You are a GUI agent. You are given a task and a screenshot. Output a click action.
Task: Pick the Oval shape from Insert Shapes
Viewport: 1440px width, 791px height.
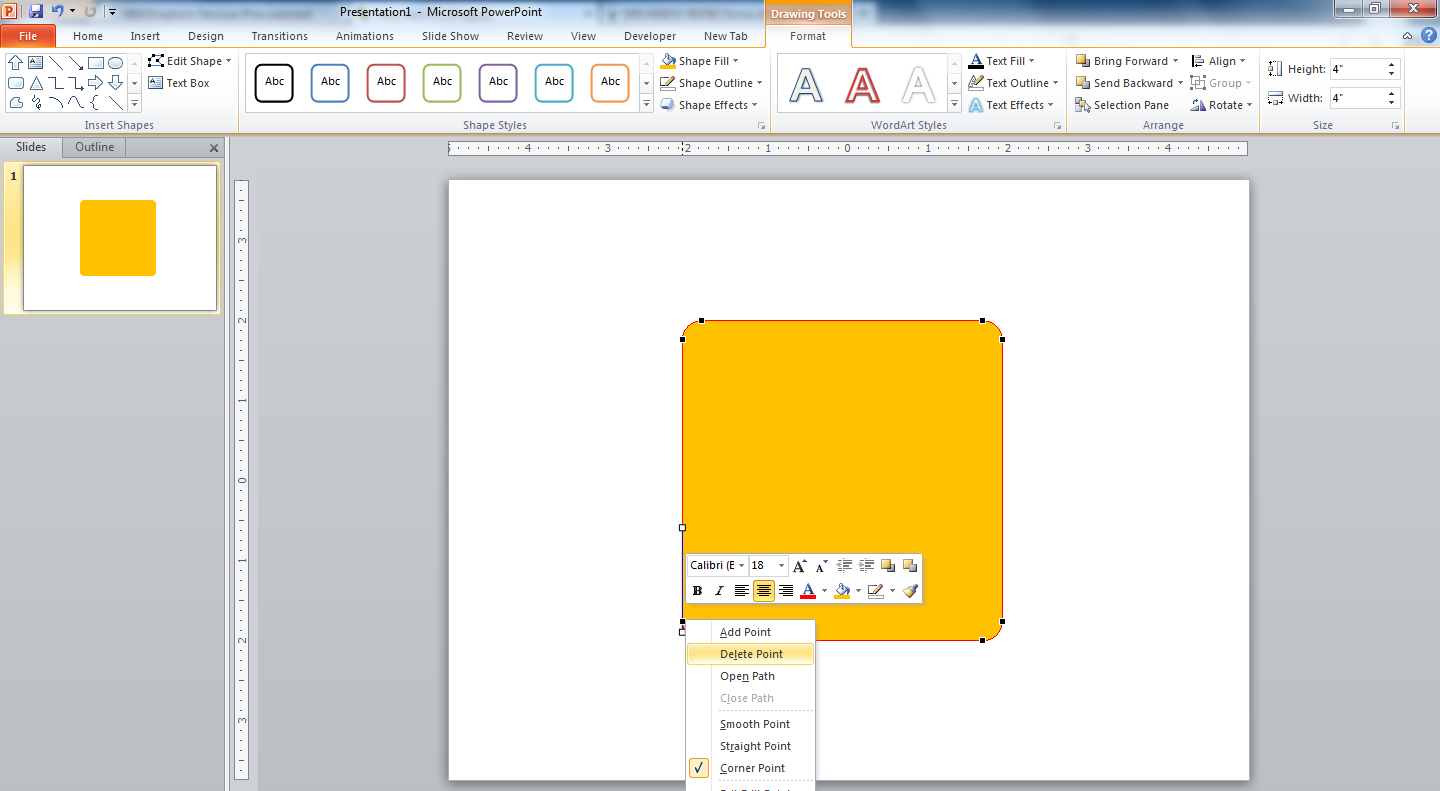pyautogui.click(x=115, y=62)
